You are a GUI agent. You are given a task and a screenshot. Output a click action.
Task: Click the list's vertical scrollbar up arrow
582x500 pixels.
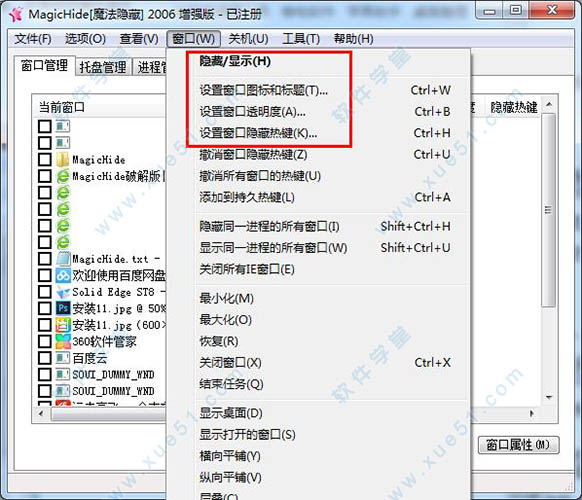click(x=549, y=105)
